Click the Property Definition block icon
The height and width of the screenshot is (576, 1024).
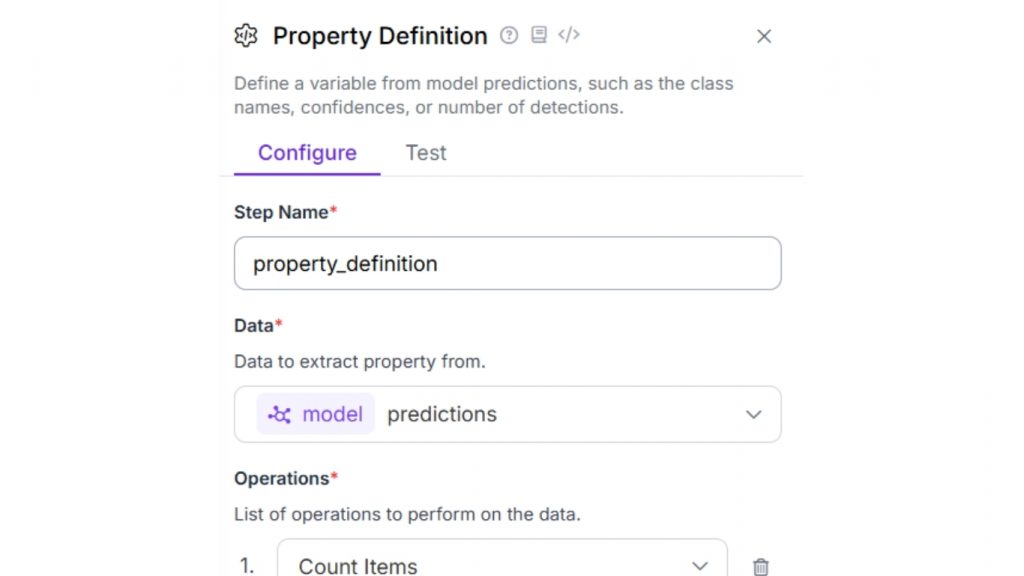246,36
